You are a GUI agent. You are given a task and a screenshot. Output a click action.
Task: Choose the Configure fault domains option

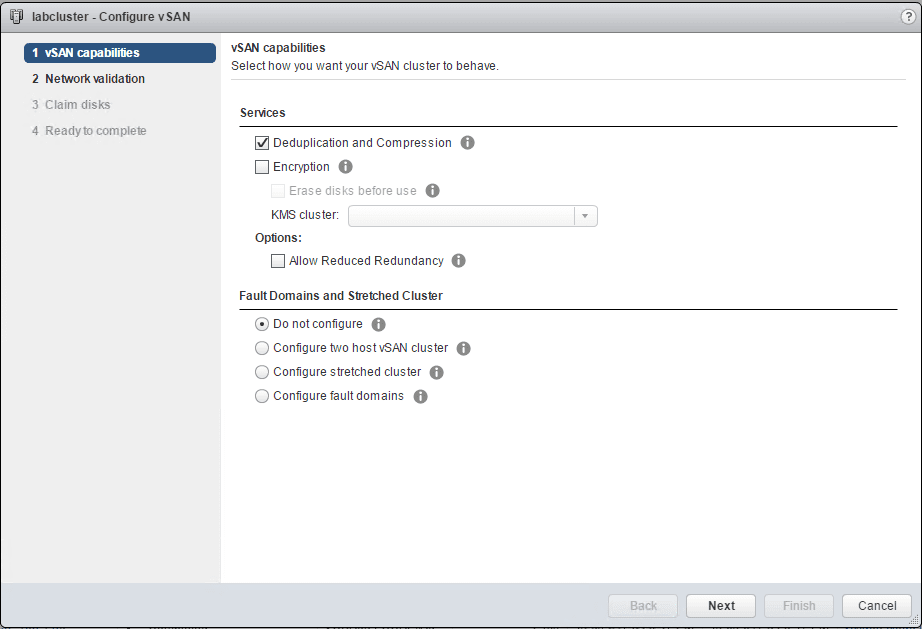coord(263,396)
